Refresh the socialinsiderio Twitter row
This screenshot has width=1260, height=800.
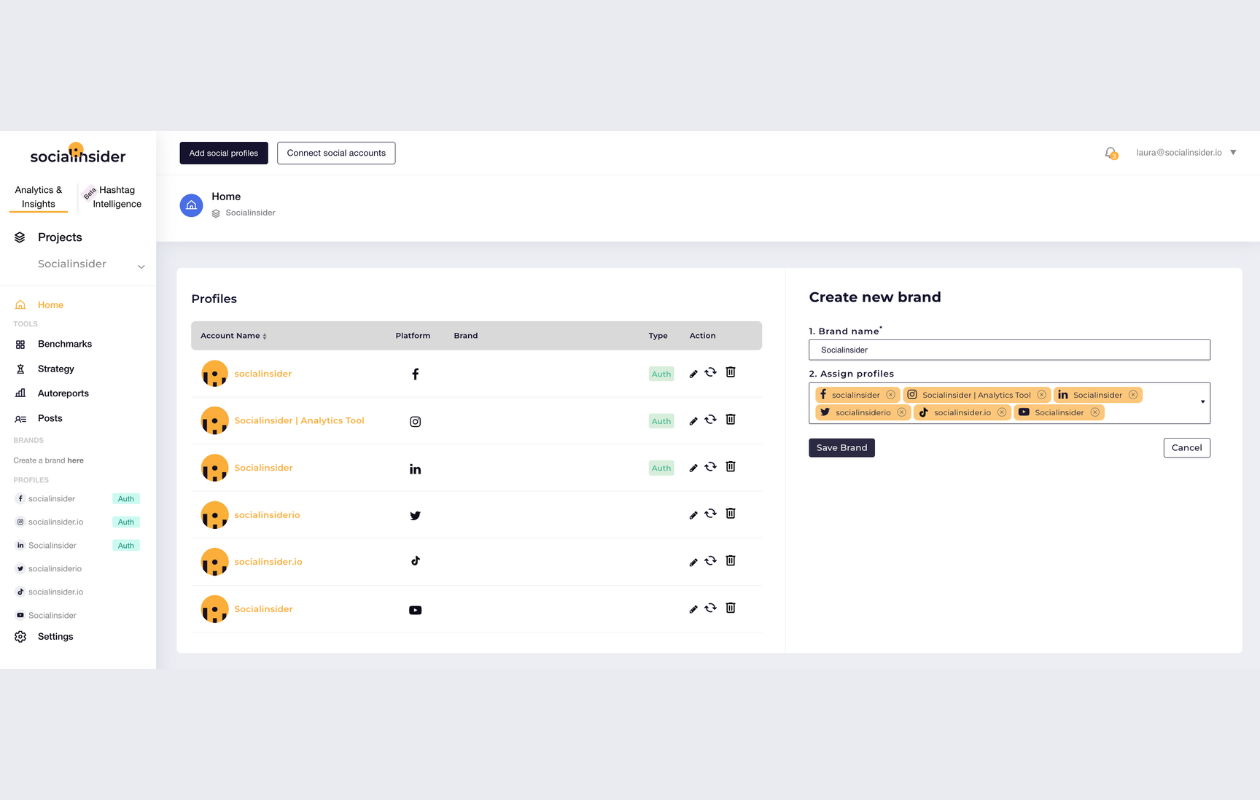710,513
